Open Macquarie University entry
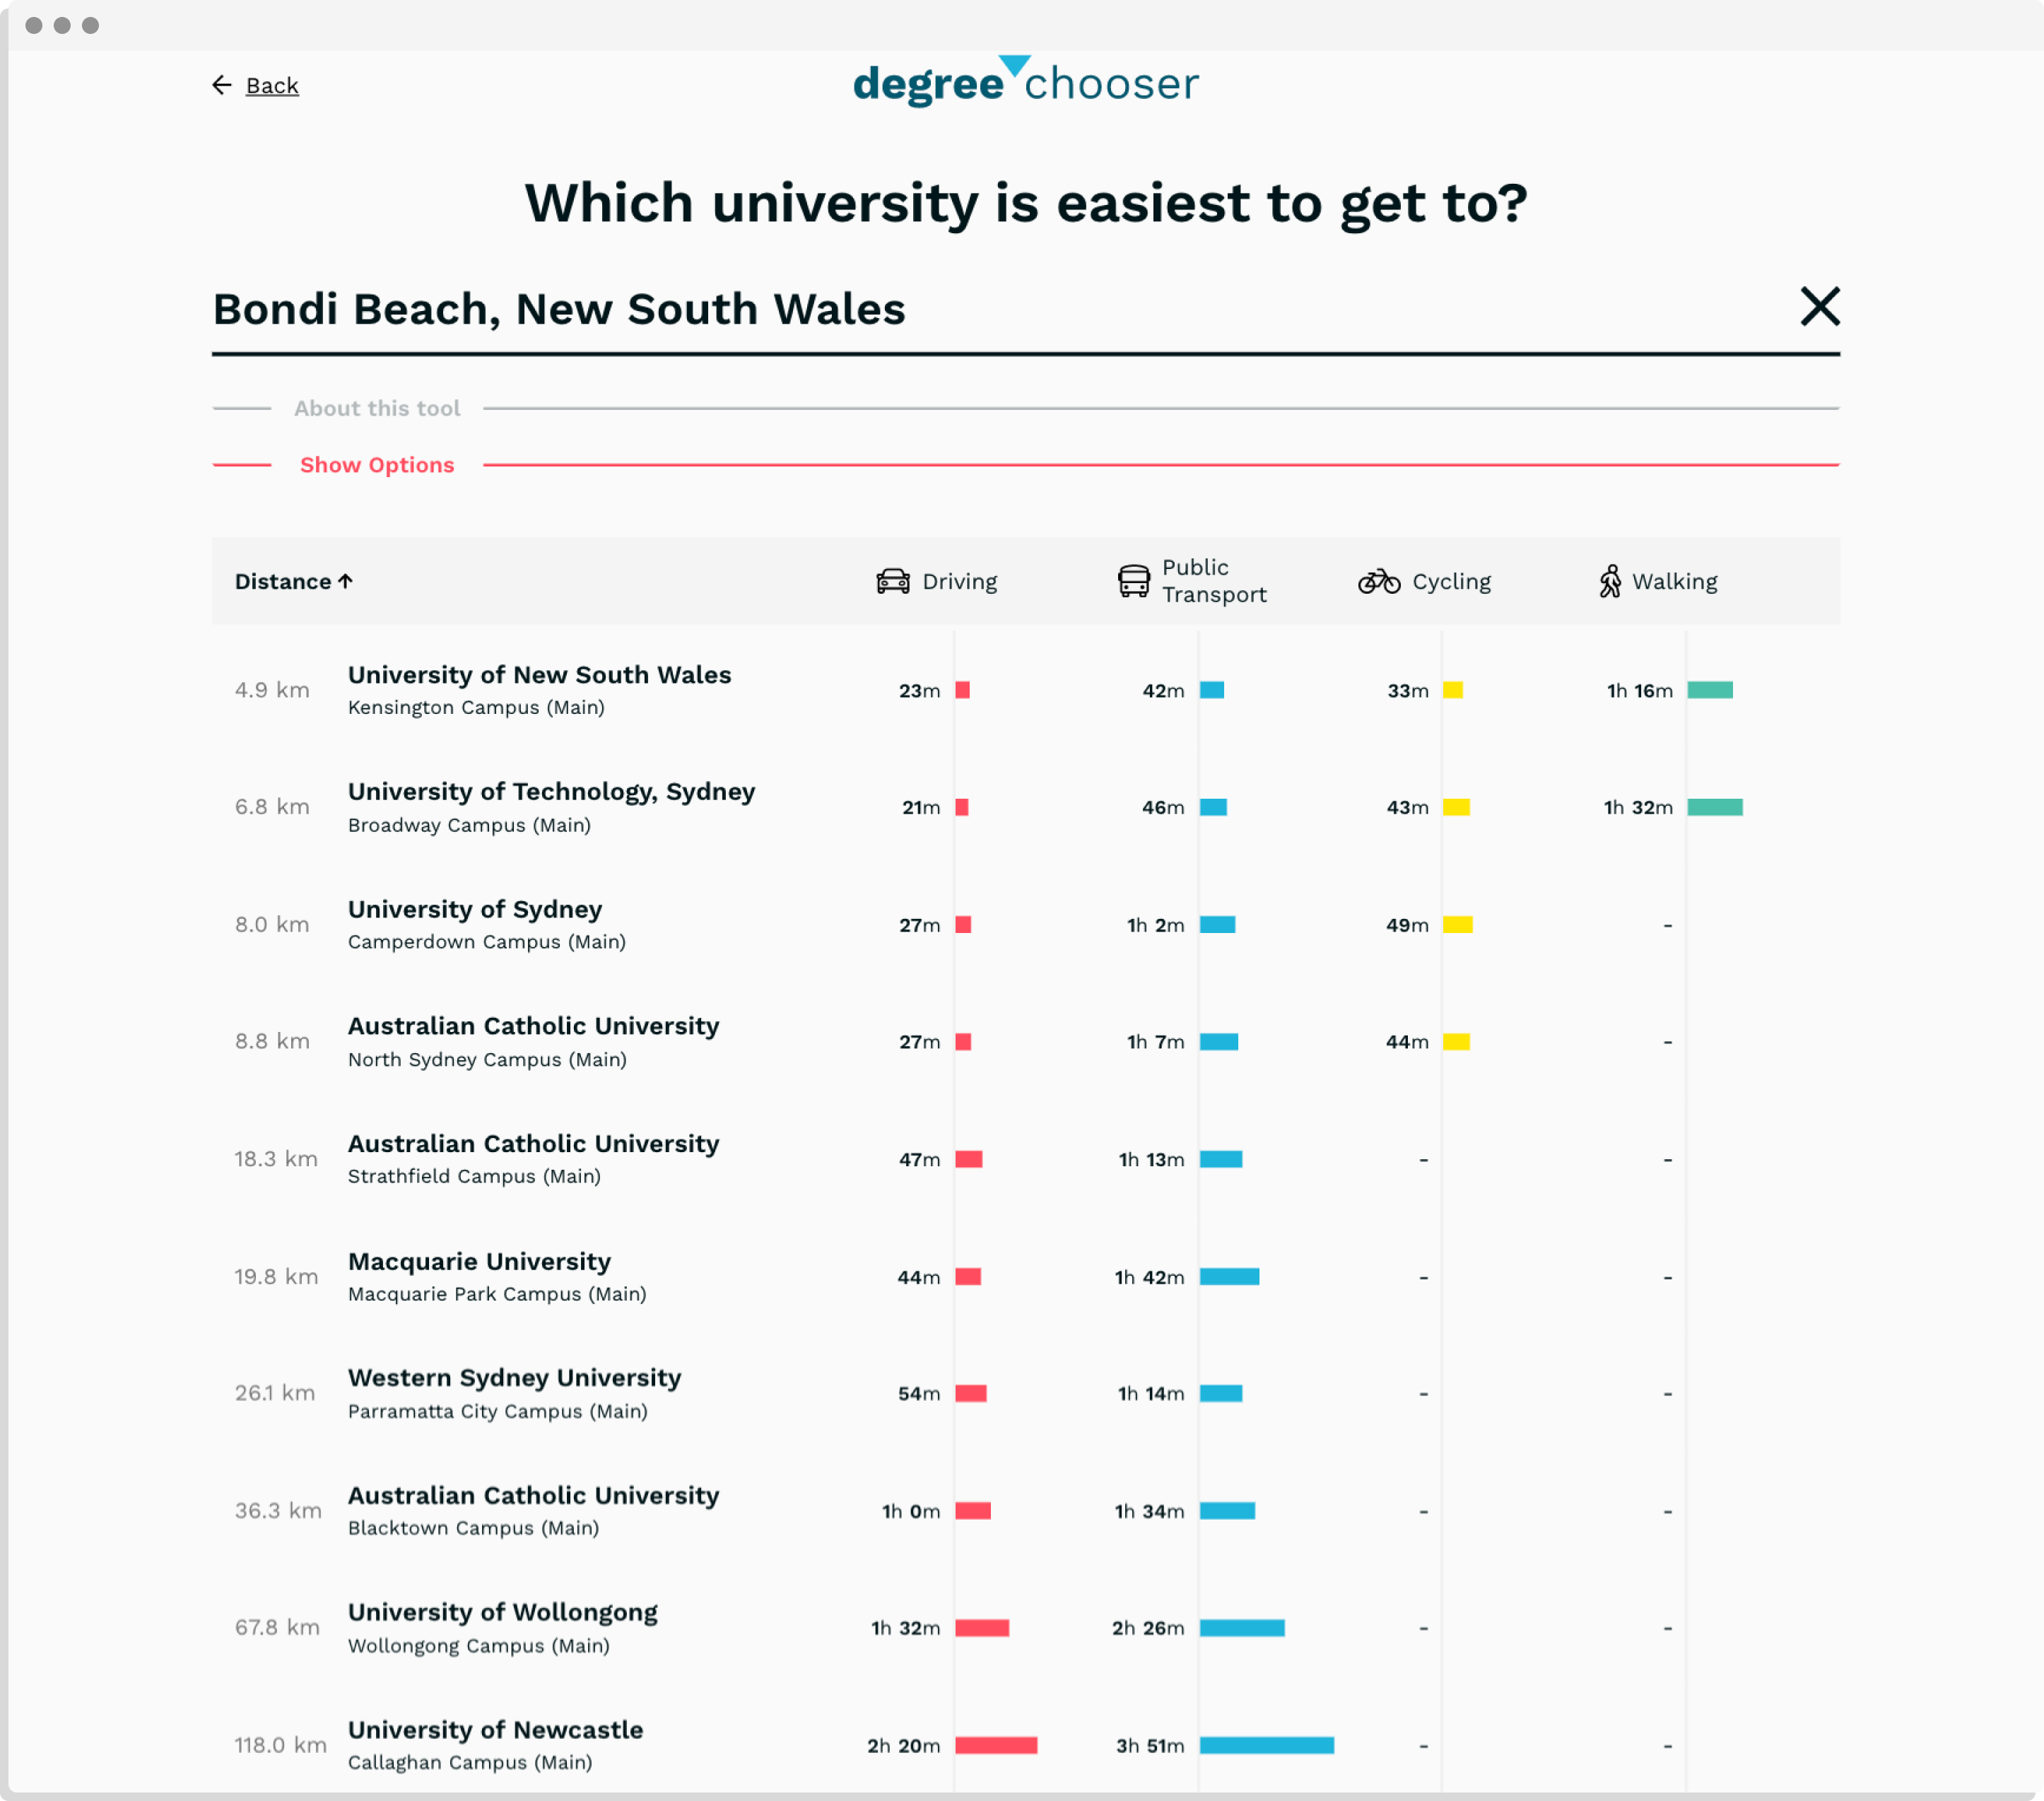2044x1801 pixels. tap(479, 1261)
